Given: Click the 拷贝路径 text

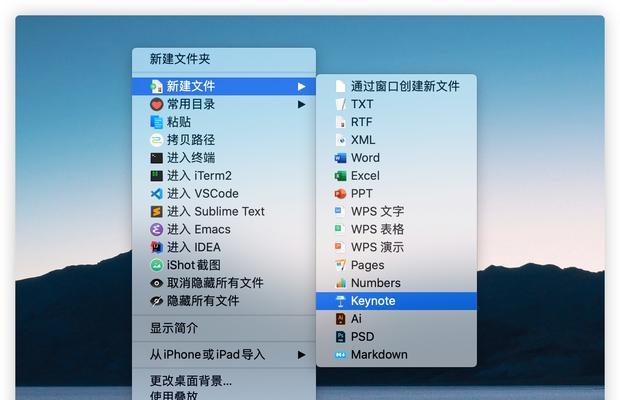Looking at the screenshot, I should (x=191, y=140).
